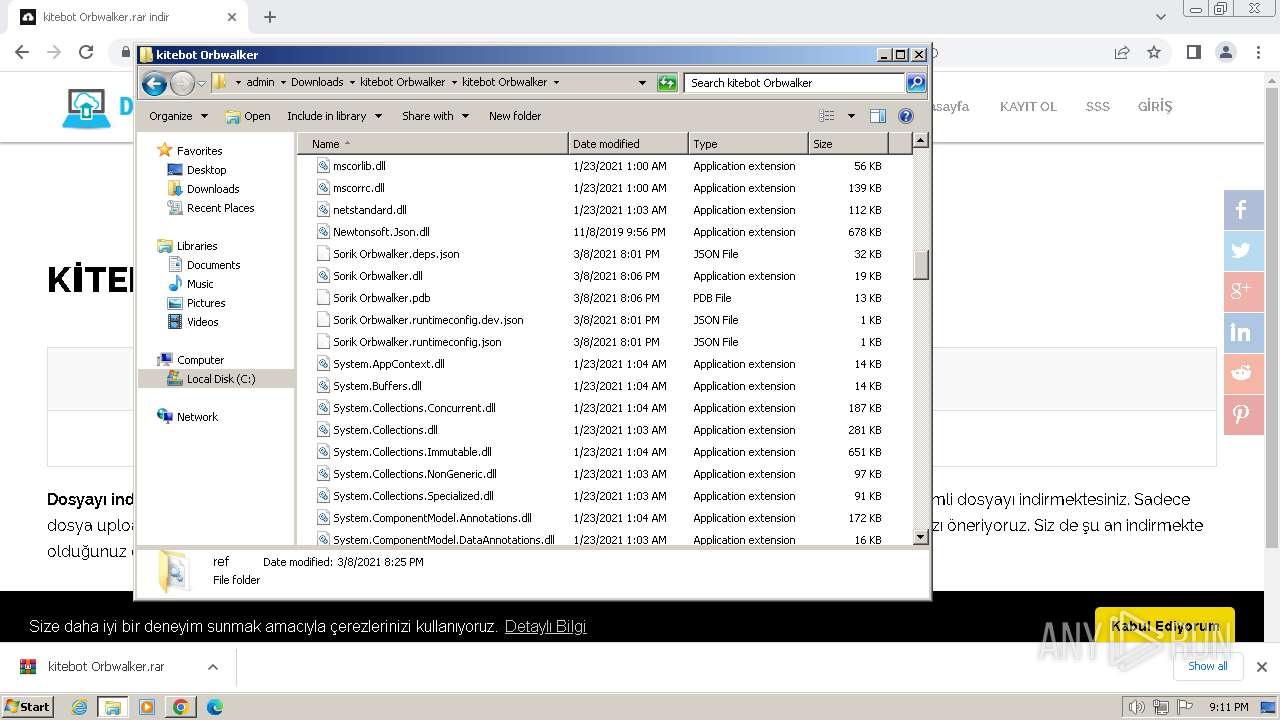Screen dimensions: 1280x720
Task: Select Libraries in navigation pane
Action: pos(197,246)
